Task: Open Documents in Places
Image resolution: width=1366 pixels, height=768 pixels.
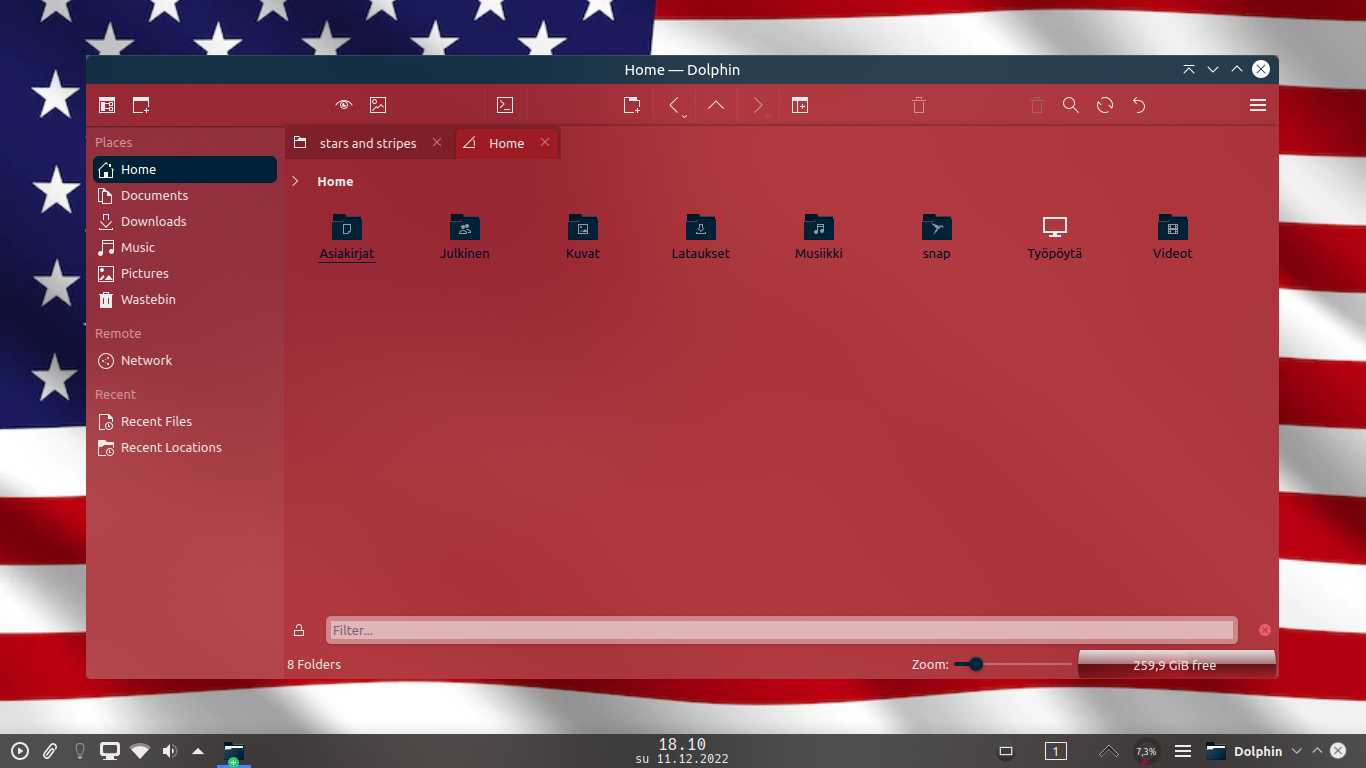Action: coord(185,196)
